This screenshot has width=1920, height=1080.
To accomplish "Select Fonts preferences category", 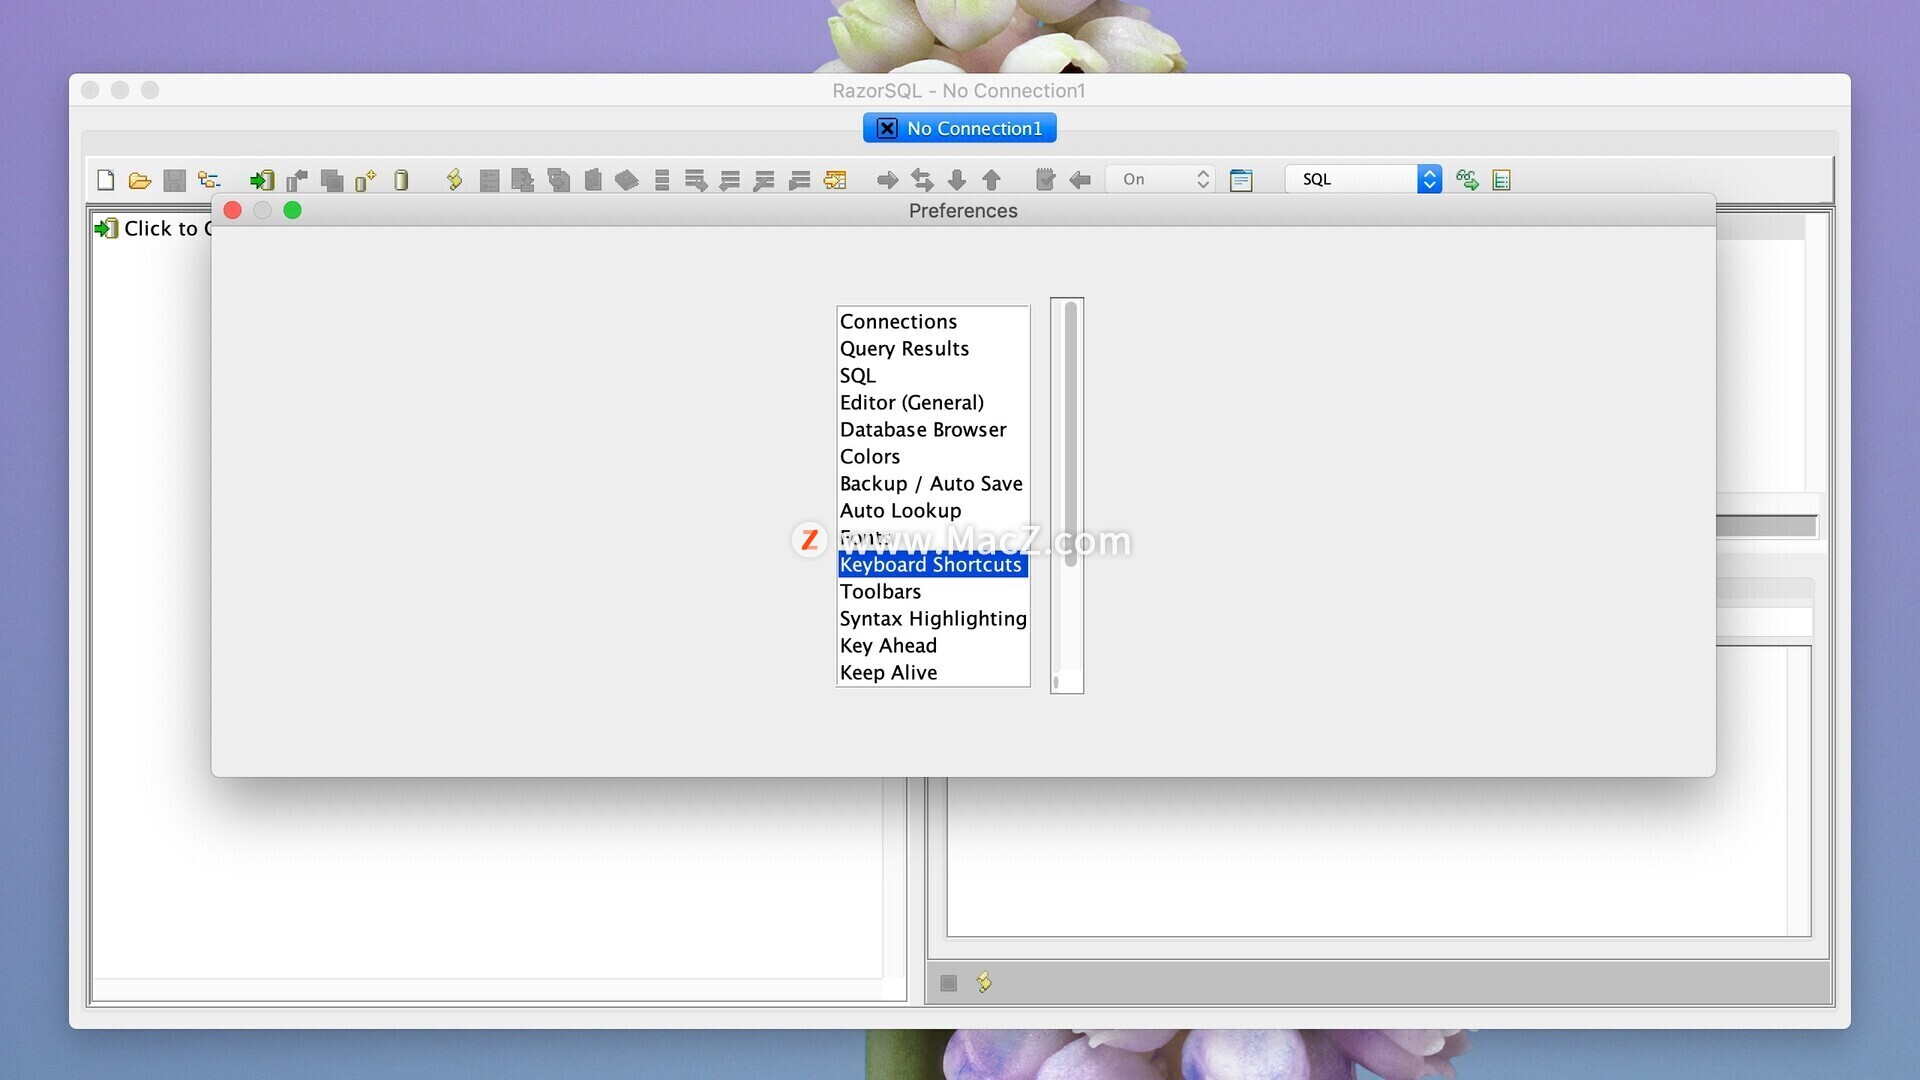I will point(933,538).
